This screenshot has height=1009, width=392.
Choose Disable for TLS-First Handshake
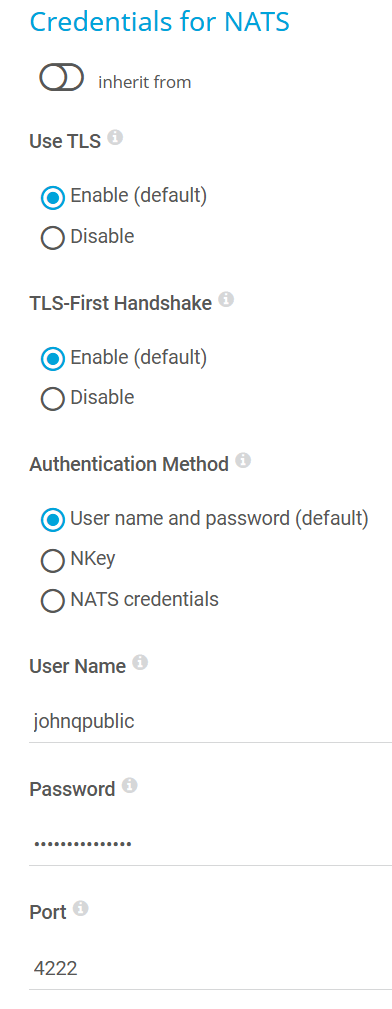click(53, 399)
